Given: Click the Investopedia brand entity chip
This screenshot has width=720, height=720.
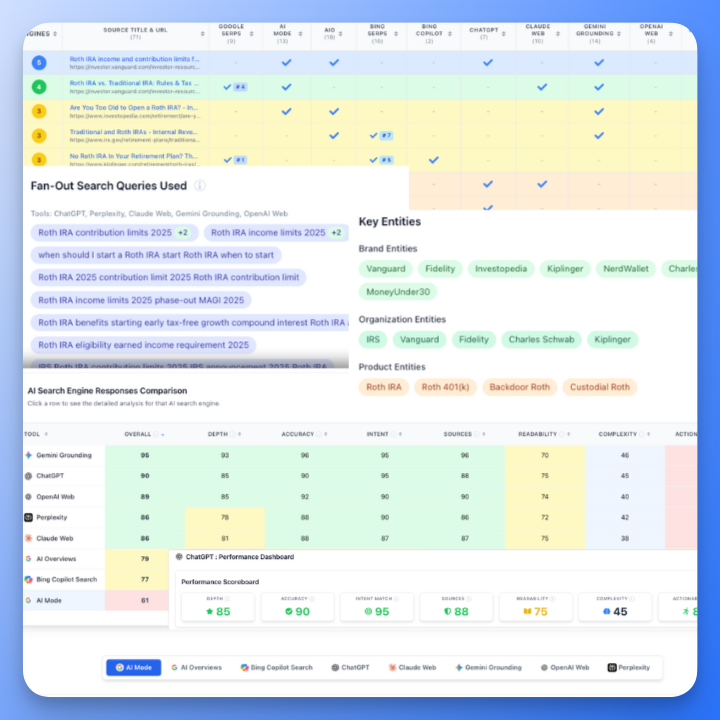Looking at the screenshot, I should click(501, 269).
